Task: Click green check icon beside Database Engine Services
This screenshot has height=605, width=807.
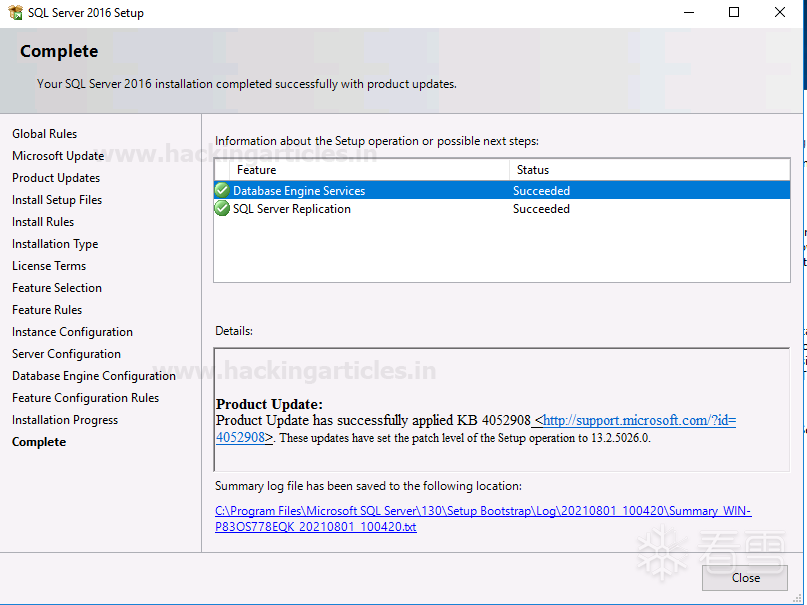Action: (222, 190)
